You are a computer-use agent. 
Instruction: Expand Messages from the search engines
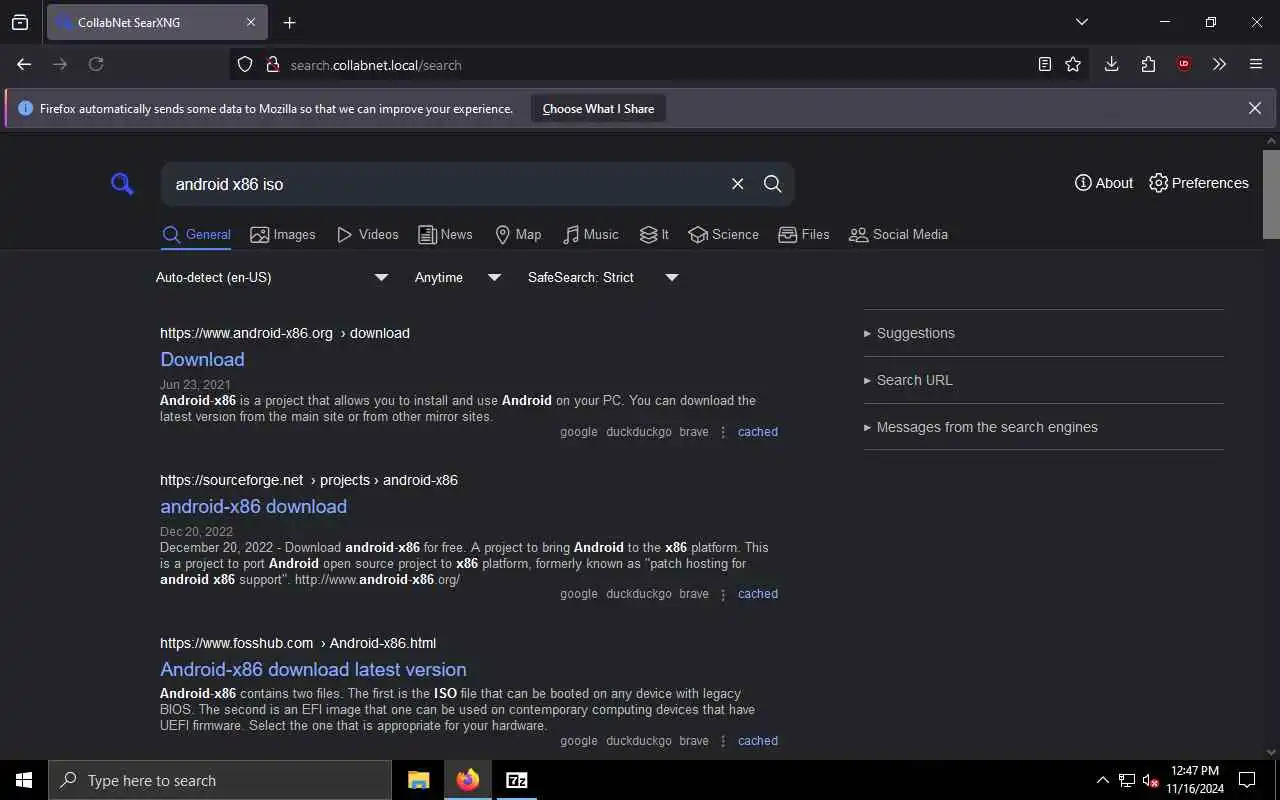coord(1043,427)
